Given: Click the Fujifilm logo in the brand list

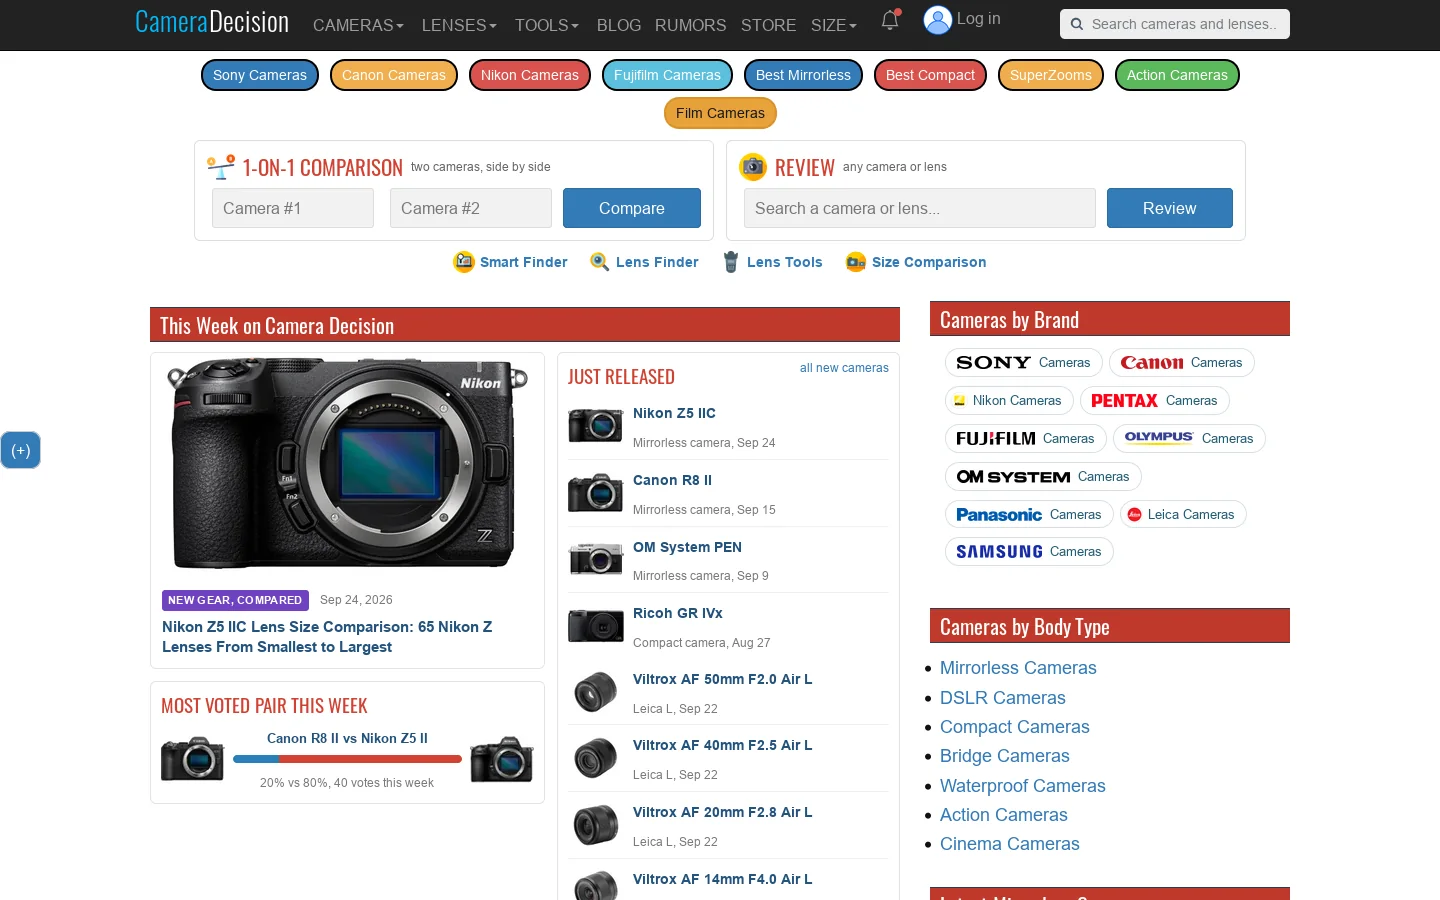Looking at the screenshot, I should 995,439.
